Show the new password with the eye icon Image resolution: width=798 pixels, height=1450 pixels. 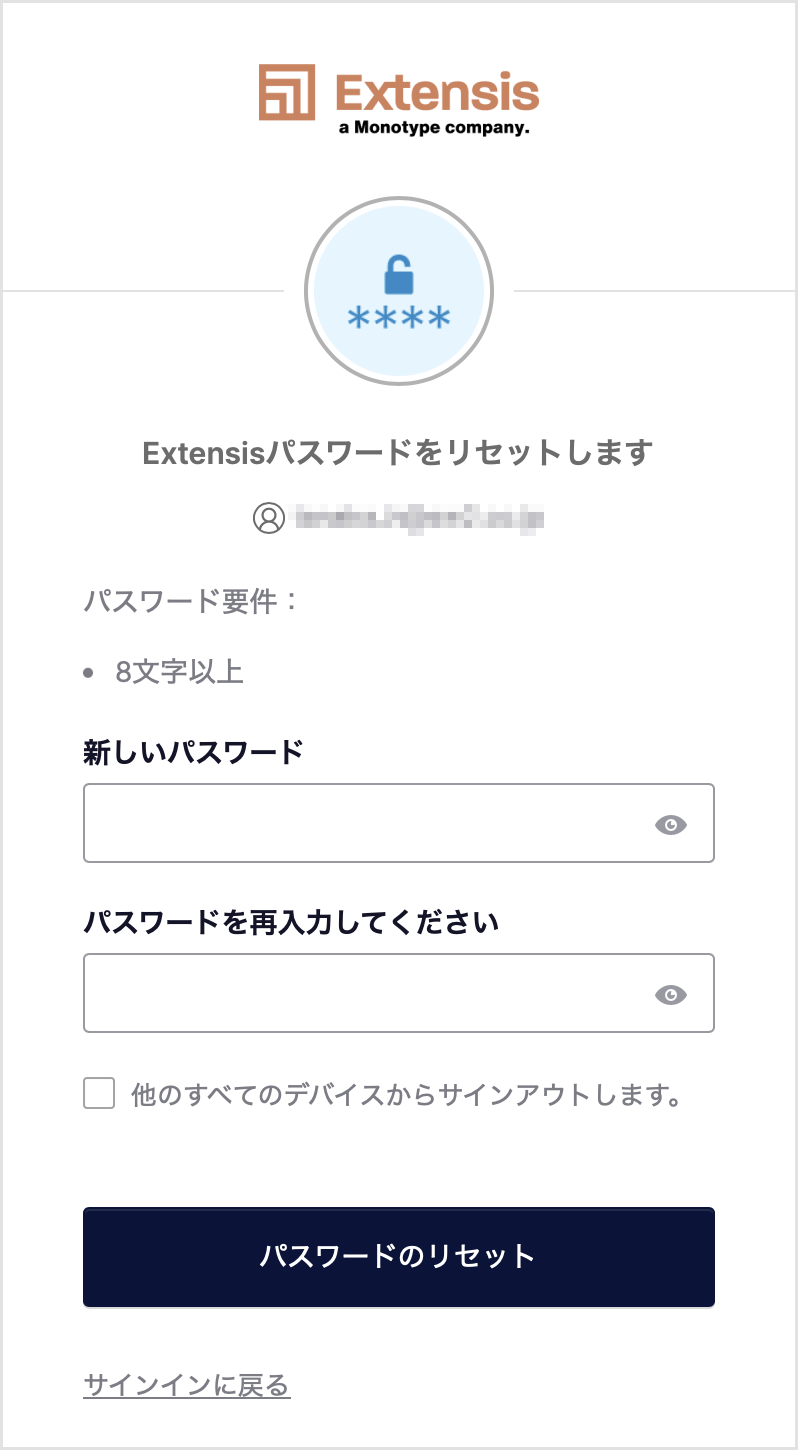point(671,824)
